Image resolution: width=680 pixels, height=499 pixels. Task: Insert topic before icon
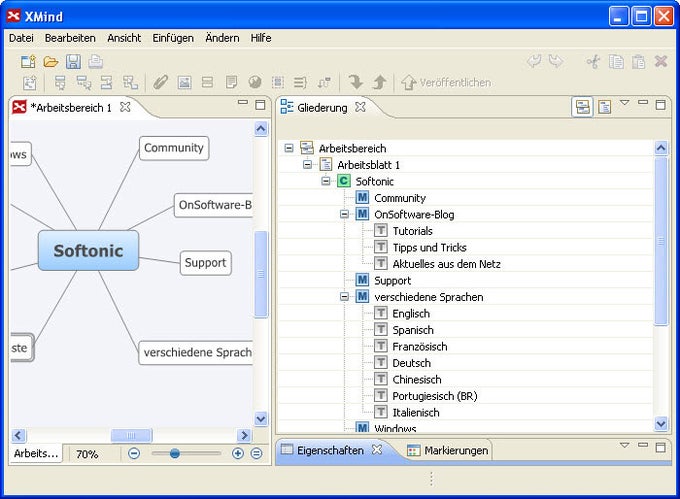(107, 82)
